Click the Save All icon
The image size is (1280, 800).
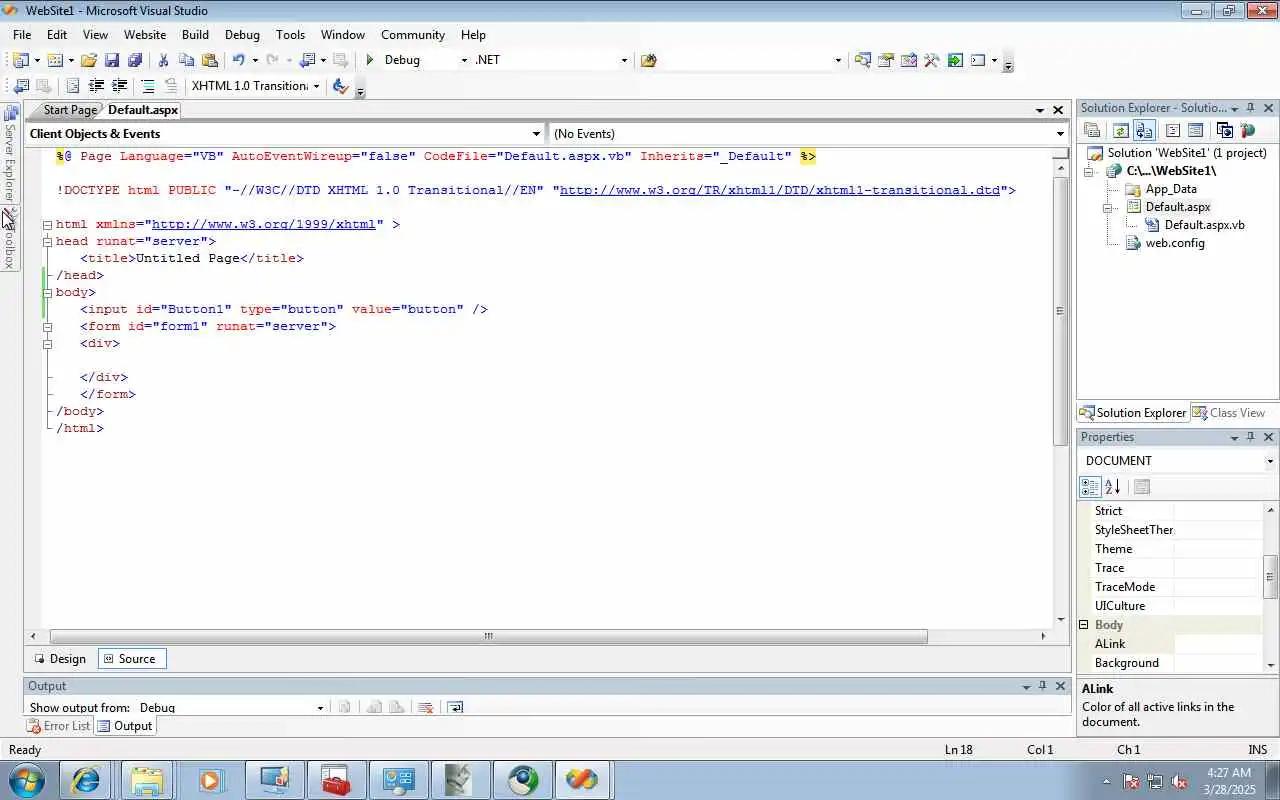tap(135, 60)
